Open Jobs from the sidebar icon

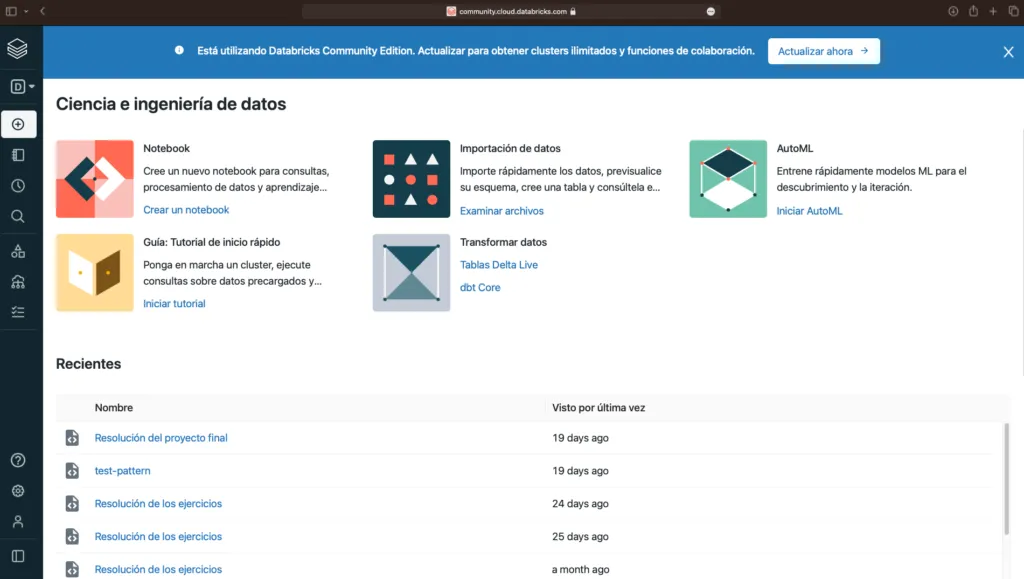click(x=18, y=311)
